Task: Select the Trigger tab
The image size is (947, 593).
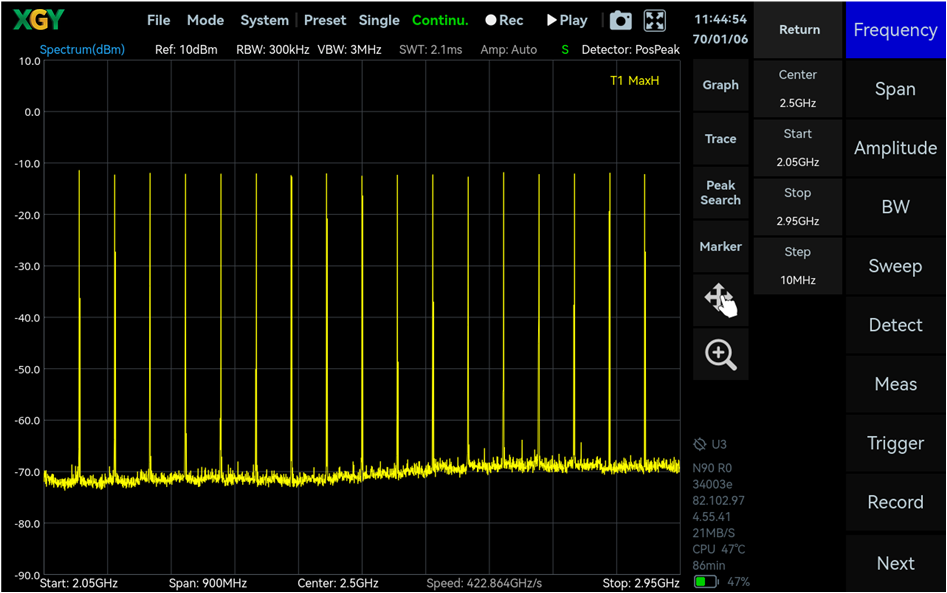Action: (x=895, y=443)
